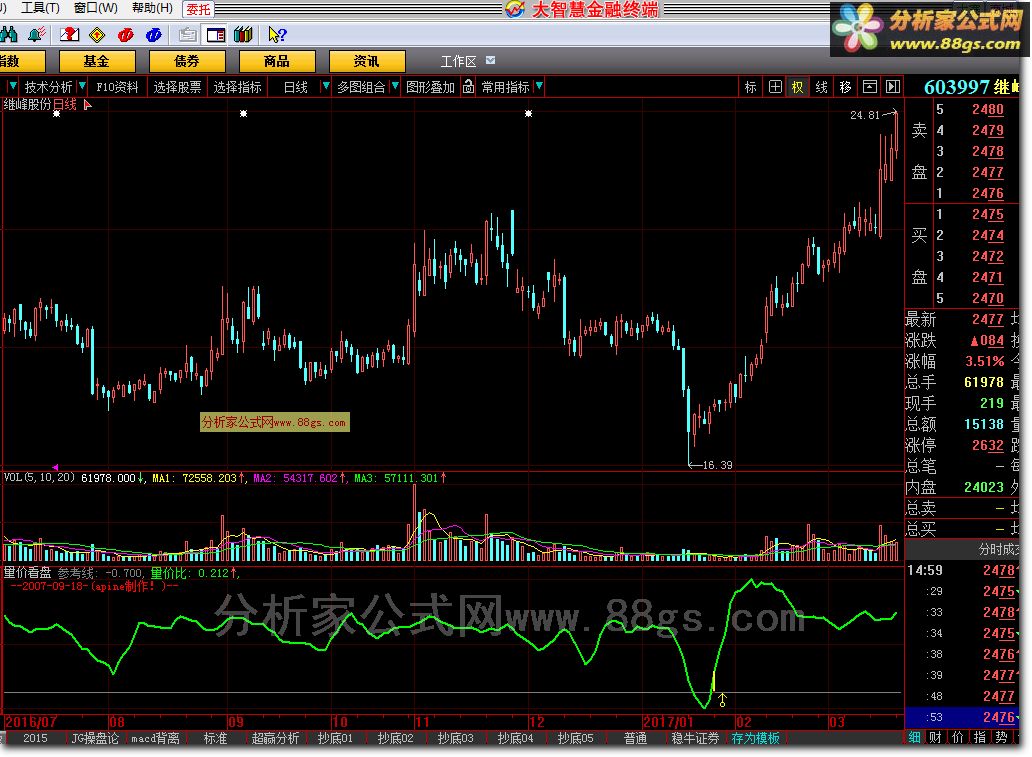This screenshot has height=757, width=1032.
Task: Open the 工具(T) menu
Action: coord(39,8)
